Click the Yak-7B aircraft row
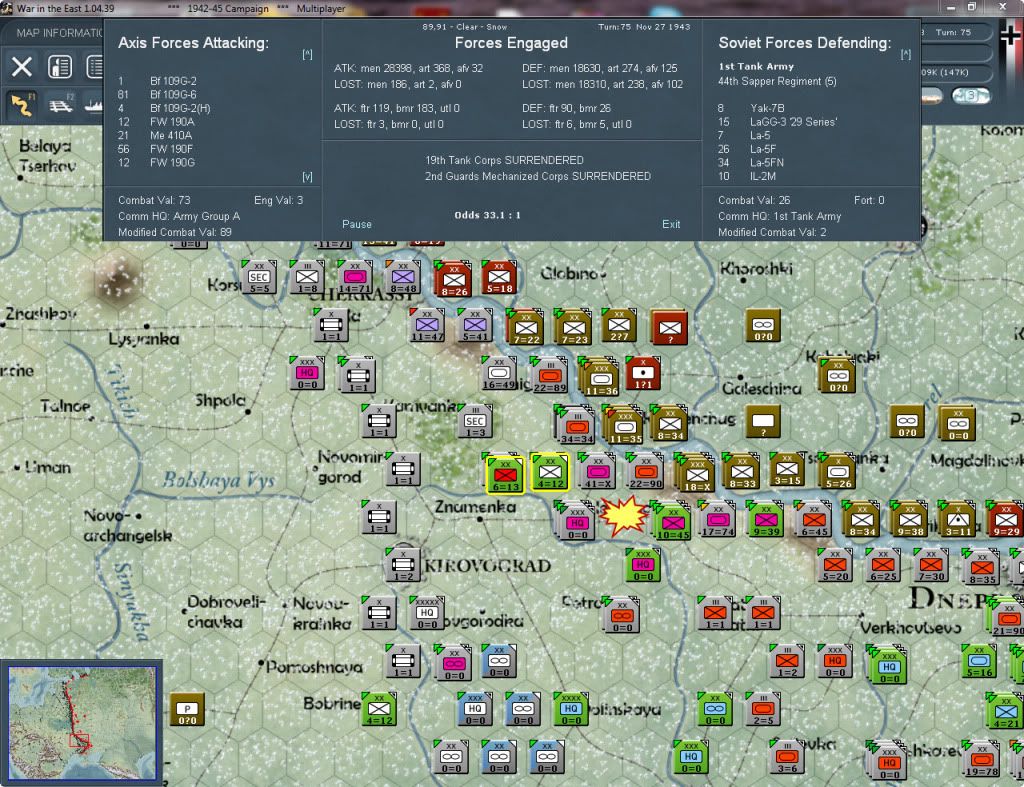This screenshot has height=787, width=1024. pyautogui.click(x=751, y=108)
